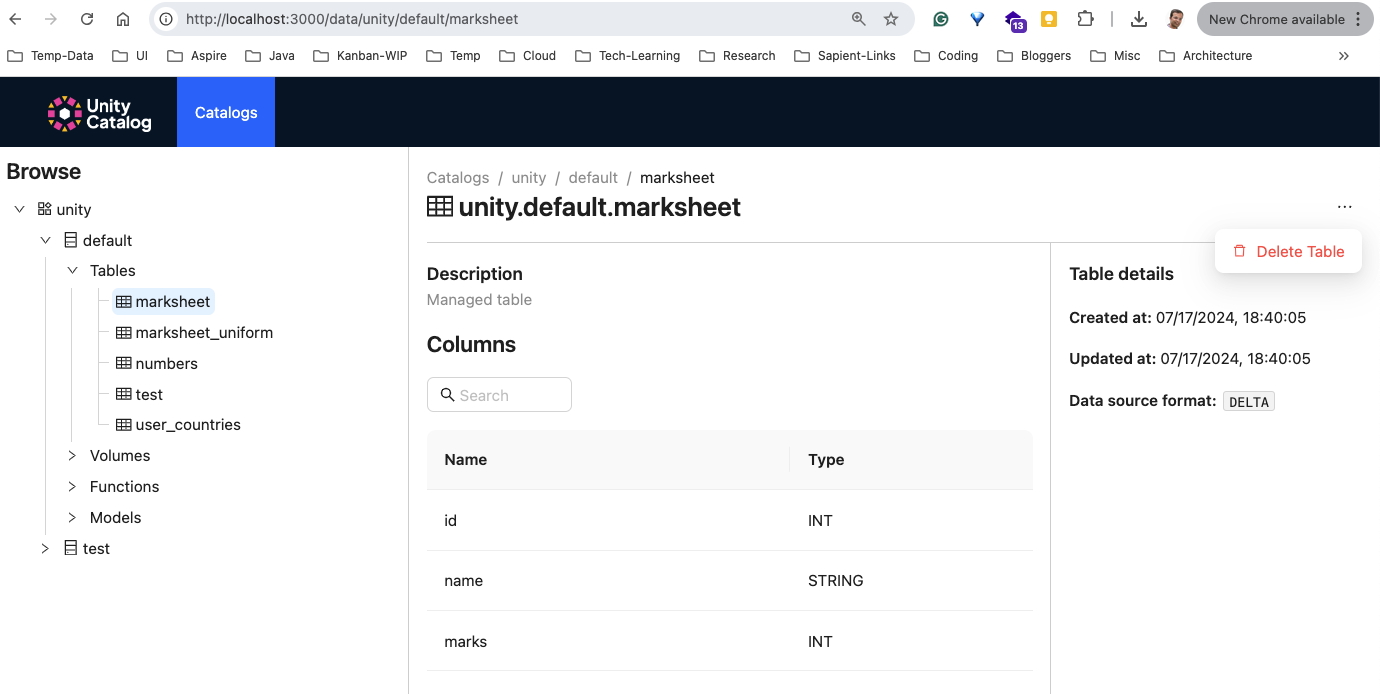Click the site info icon in address bar
The height and width of the screenshot is (694, 1380).
(167, 19)
